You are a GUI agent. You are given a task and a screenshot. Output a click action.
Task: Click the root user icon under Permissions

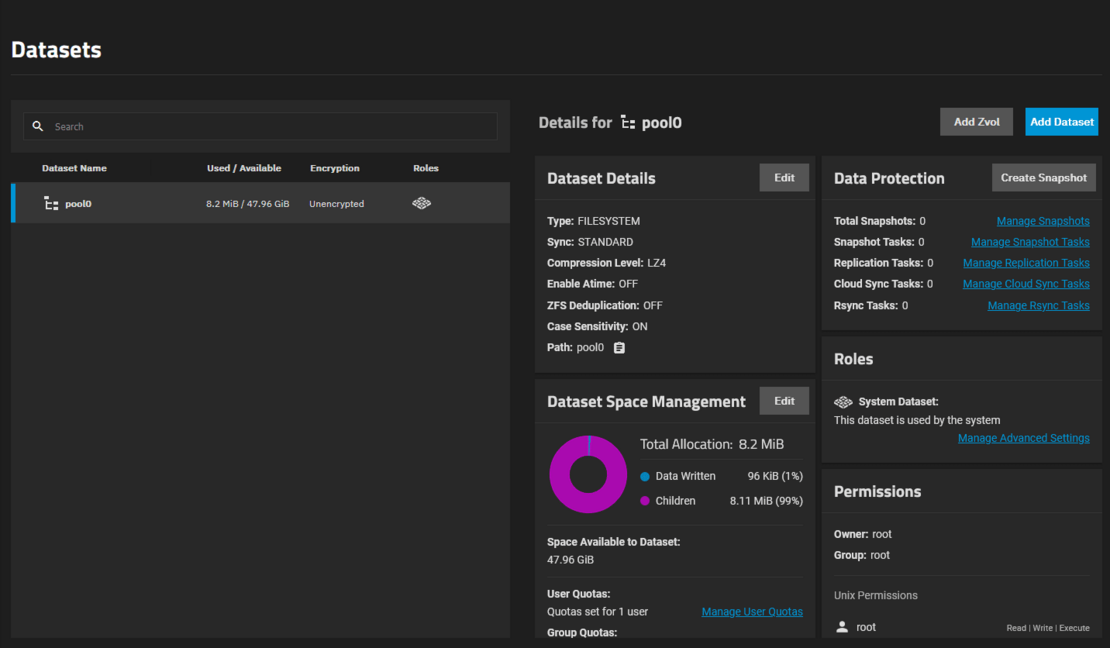click(x=841, y=626)
